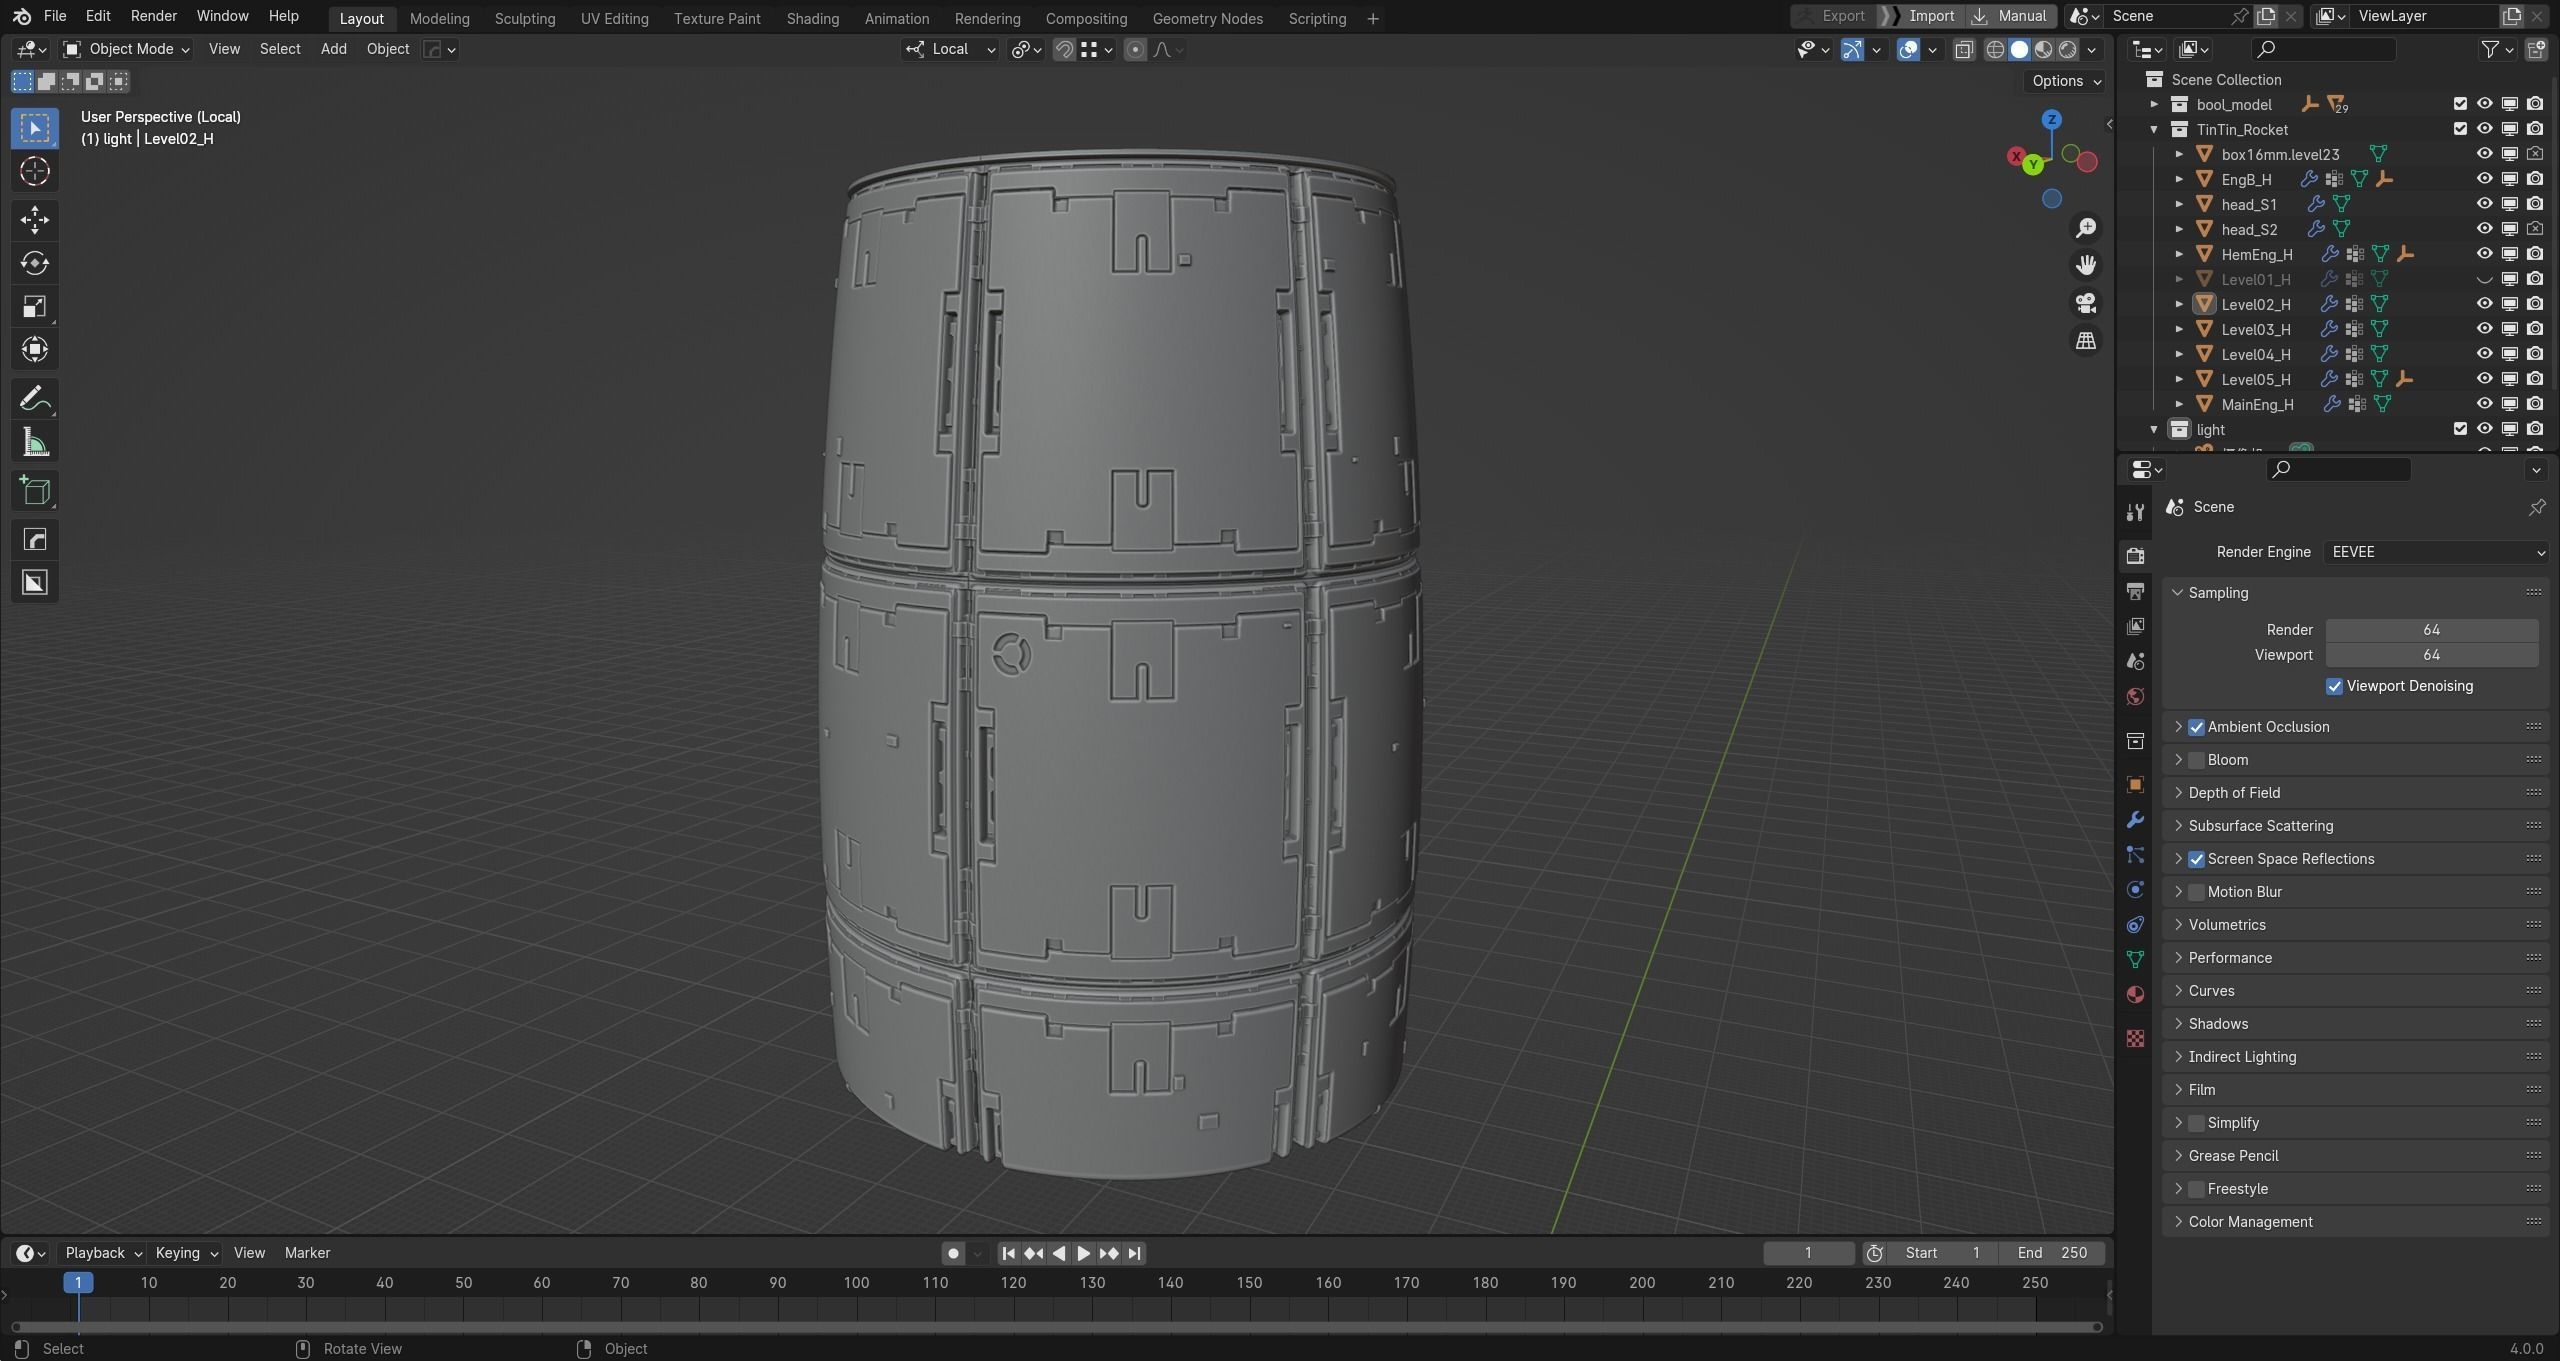Activate the Annotate tool

click(x=35, y=399)
